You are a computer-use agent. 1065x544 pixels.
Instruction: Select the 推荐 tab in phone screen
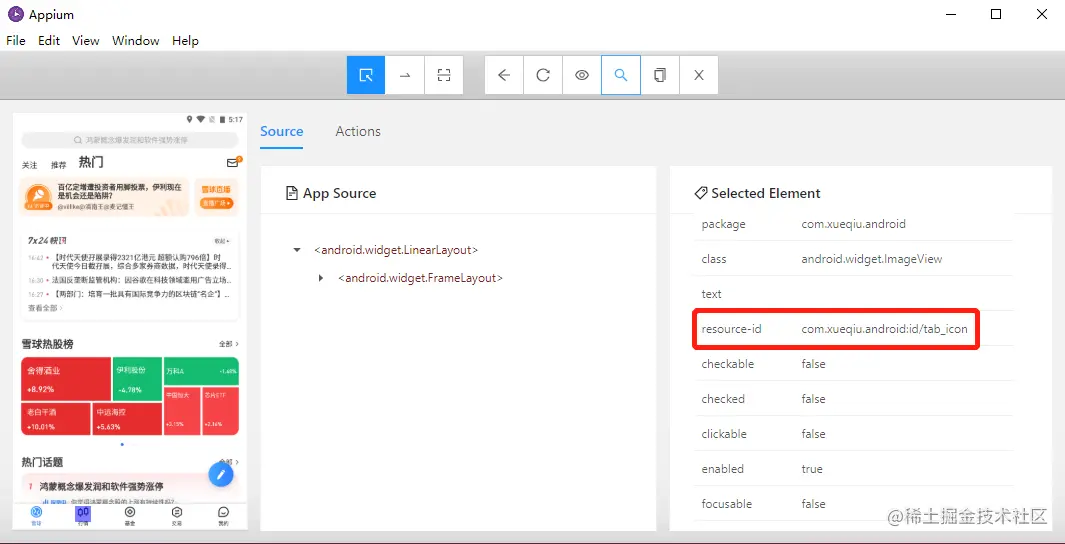59,165
